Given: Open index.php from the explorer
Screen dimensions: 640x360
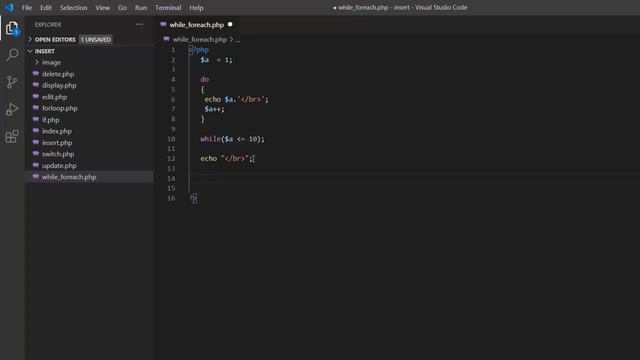Looking at the screenshot, I should (57, 131).
